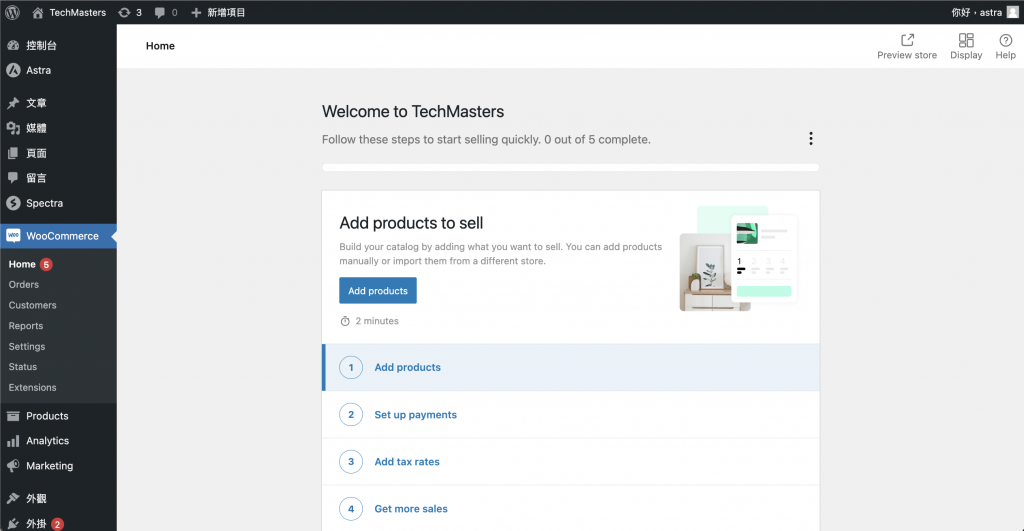Click the blue Add products button
The image size is (1024, 531).
coord(377,291)
